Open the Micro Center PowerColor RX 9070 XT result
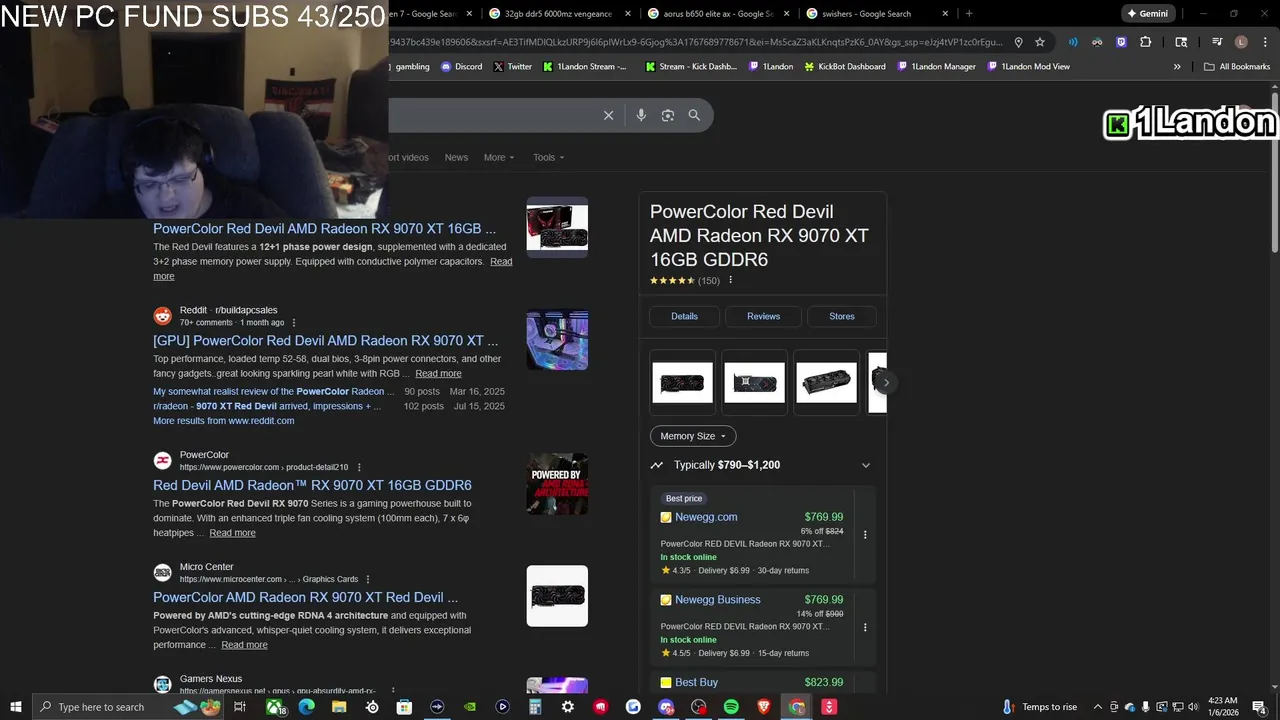Image resolution: width=1280 pixels, height=720 pixels. pos(305,598)
